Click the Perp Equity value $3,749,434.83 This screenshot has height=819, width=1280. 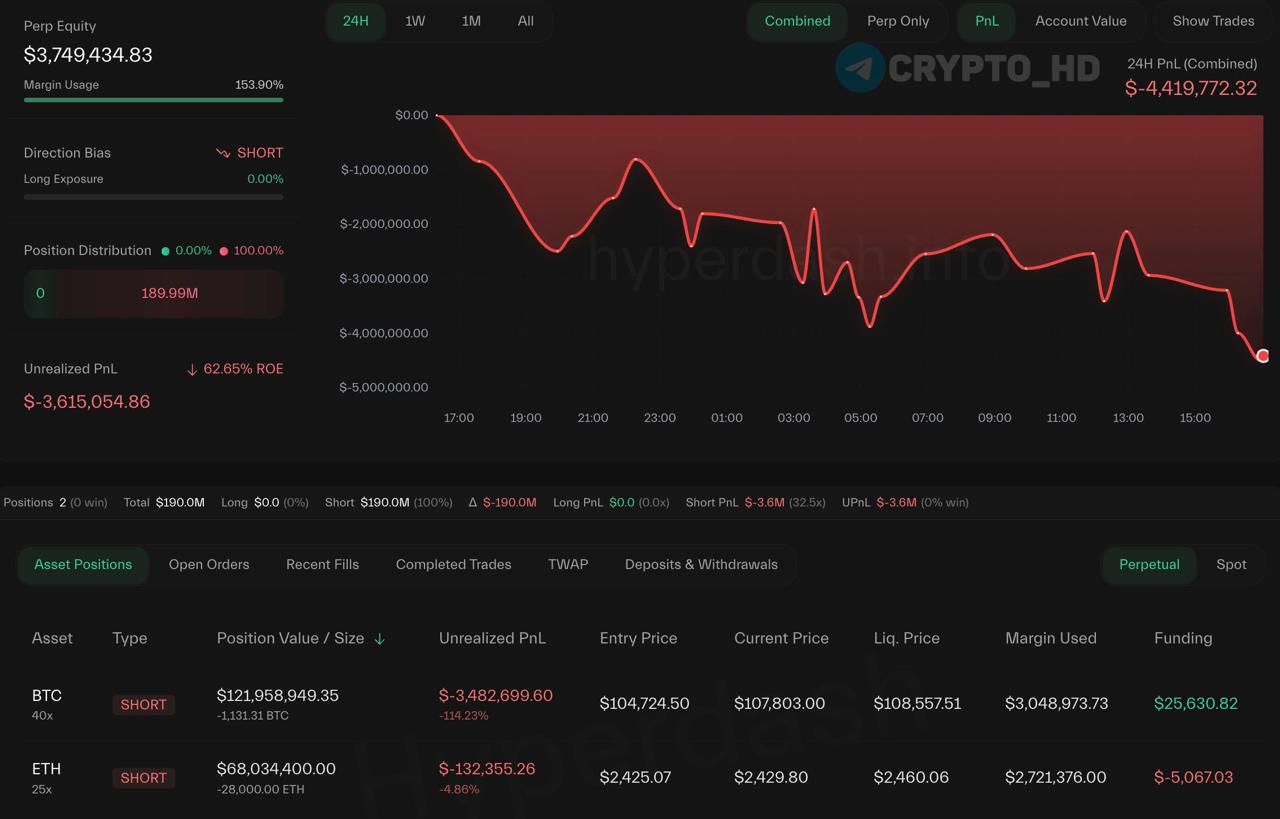[88, 55]
